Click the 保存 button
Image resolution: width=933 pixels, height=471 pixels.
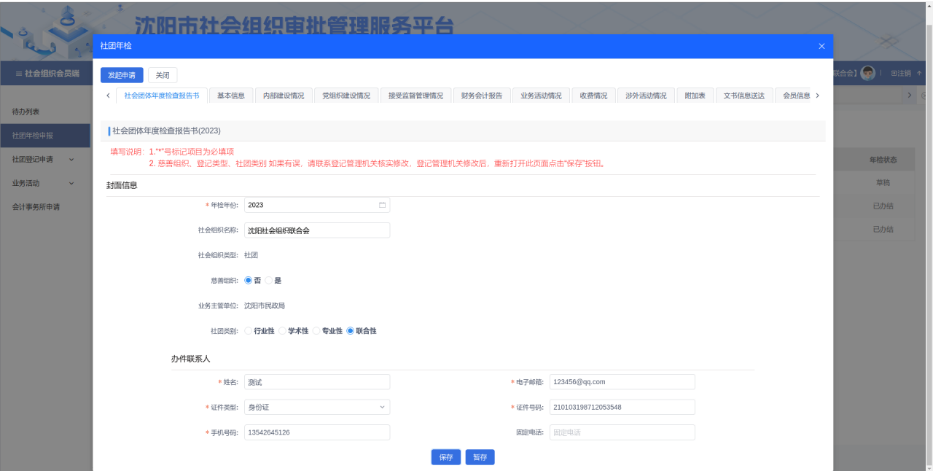click(x=446, y=457)
